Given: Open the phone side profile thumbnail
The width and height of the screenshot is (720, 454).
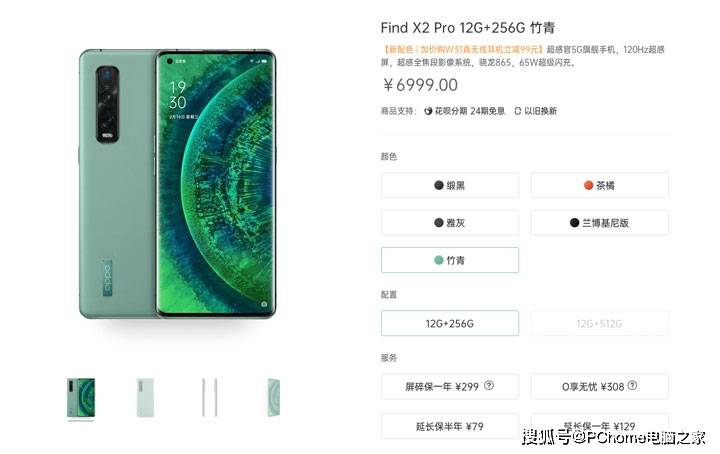Looking at the screenshot, I should (x=209, y=398).
